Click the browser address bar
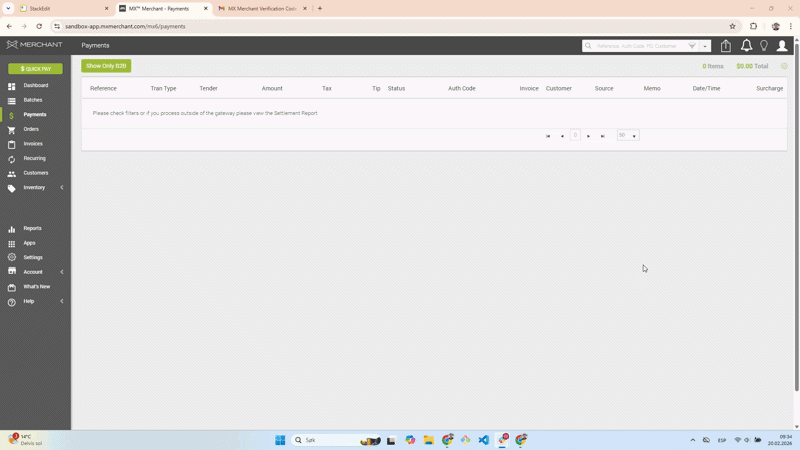Viewport: 800px width, 450px height. [393, 27]
